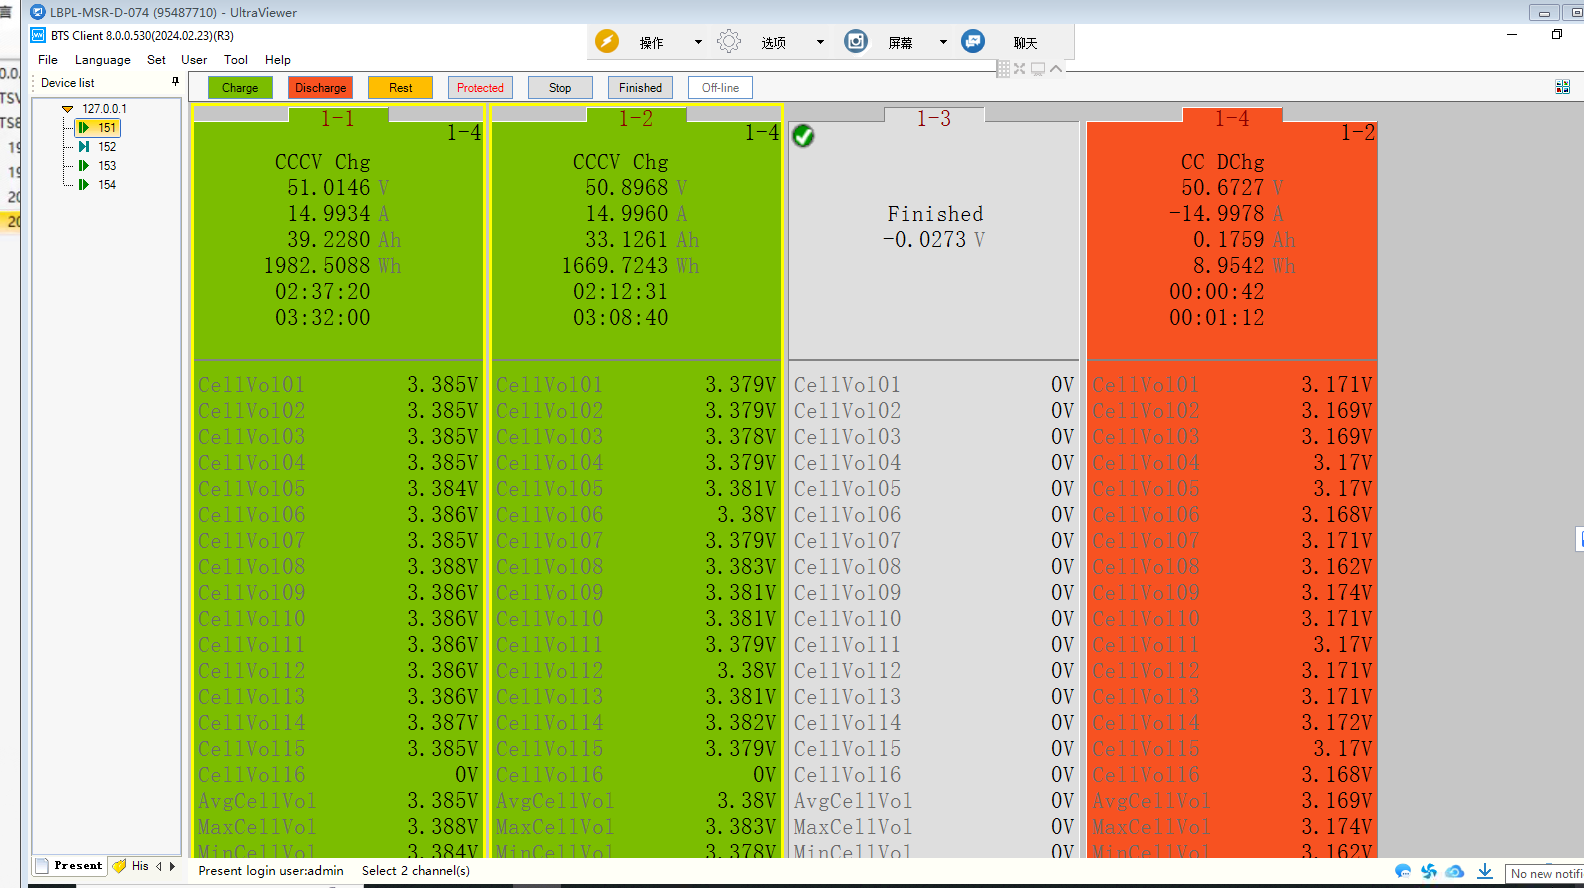Click the pinwheel tray icon
Screen dimensions: 1584x888
point(1429,872)
